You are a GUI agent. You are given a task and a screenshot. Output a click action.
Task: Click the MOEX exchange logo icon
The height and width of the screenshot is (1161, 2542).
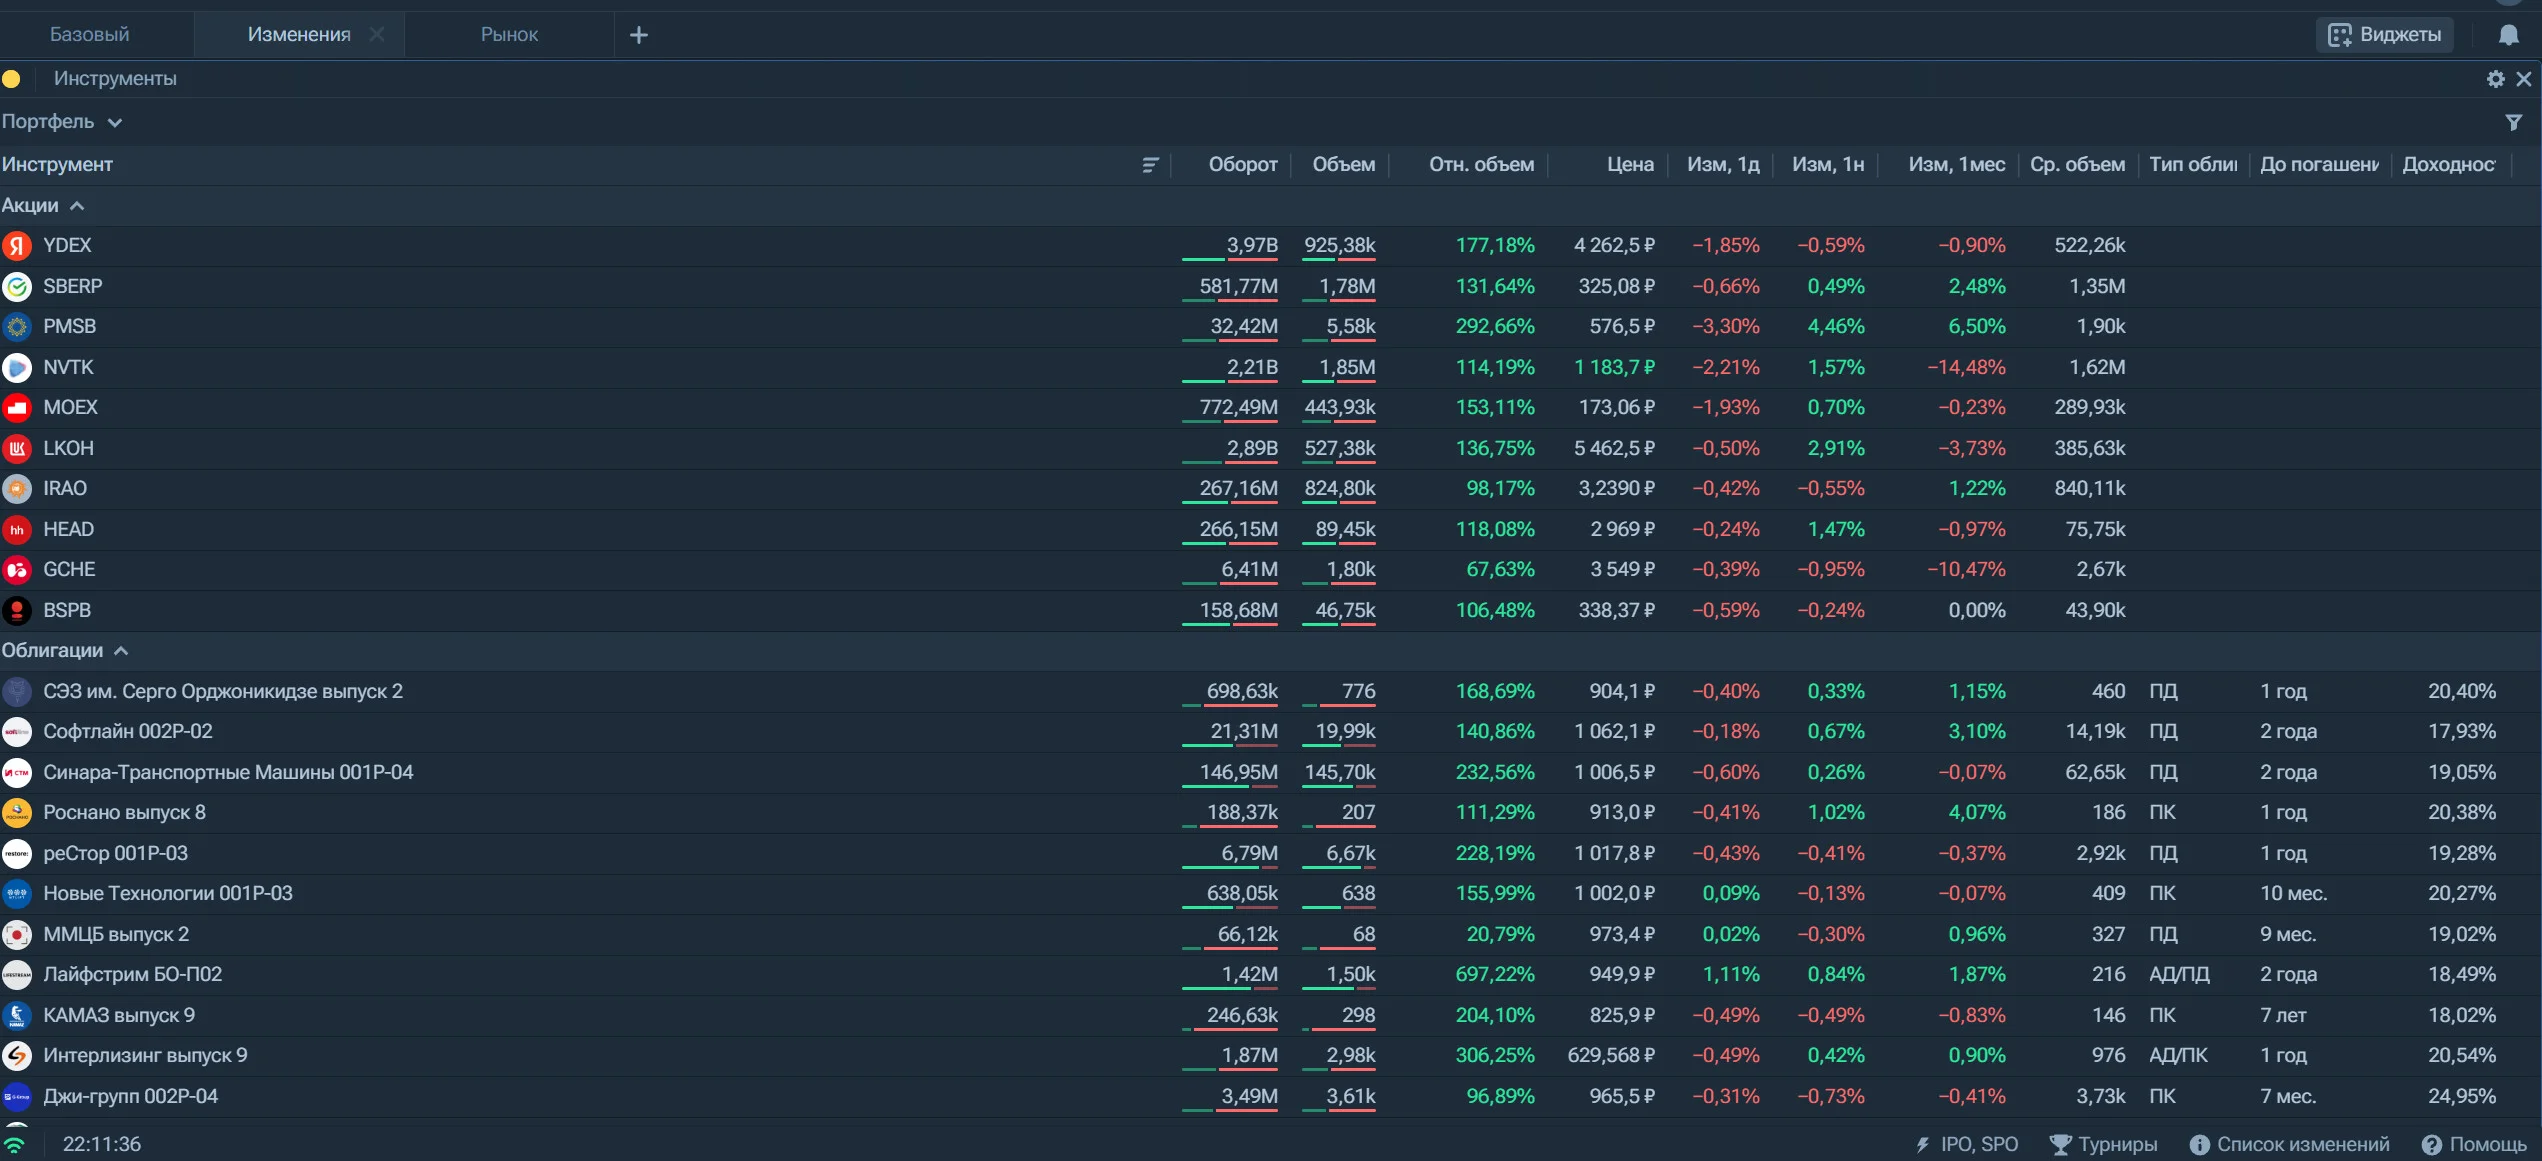[x=17, y=408]
